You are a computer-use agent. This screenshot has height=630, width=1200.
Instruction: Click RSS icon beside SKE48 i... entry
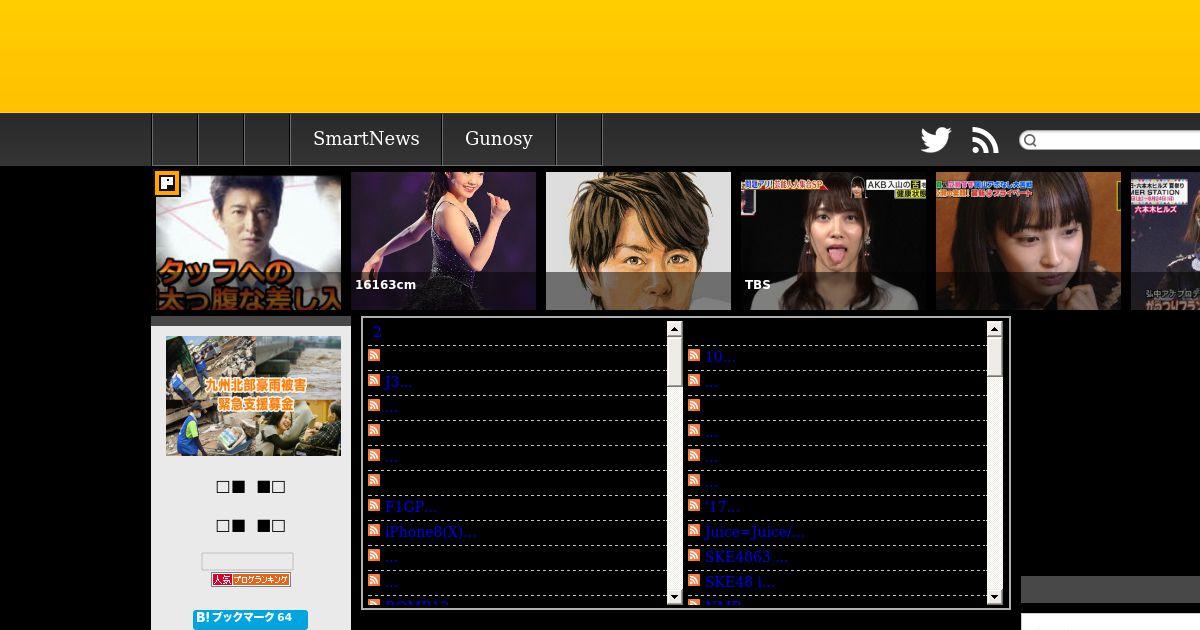pyautogui.click(x=694, y=580)
